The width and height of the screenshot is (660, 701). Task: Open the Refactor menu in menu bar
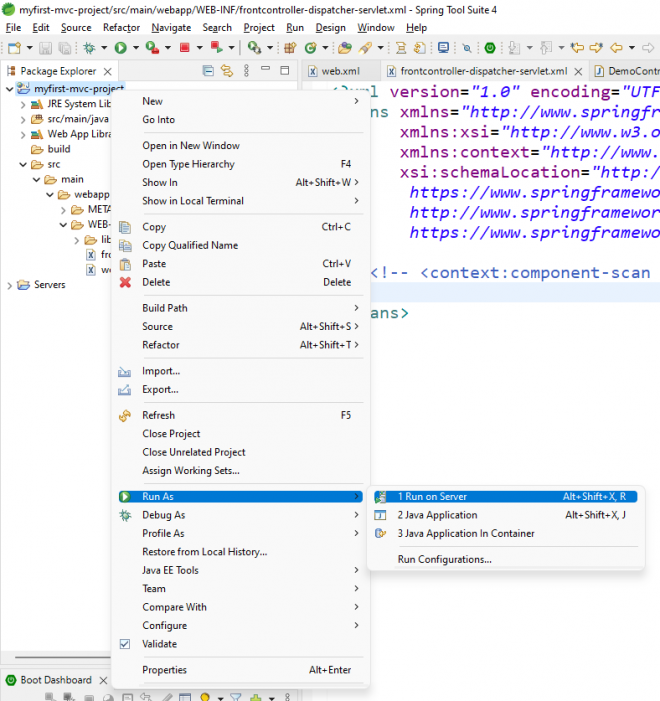(121, 28)
